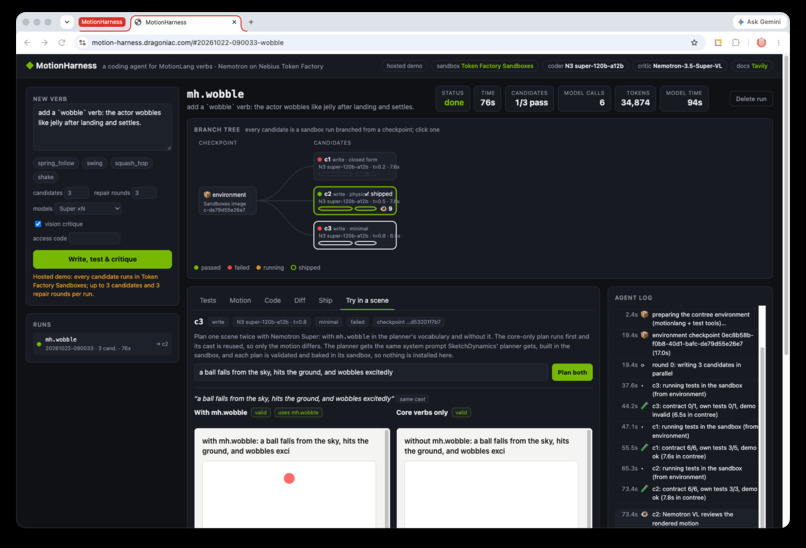Select shipped candidate c2 node
Screen dimensions: 806x548
(x=355, y=200)
